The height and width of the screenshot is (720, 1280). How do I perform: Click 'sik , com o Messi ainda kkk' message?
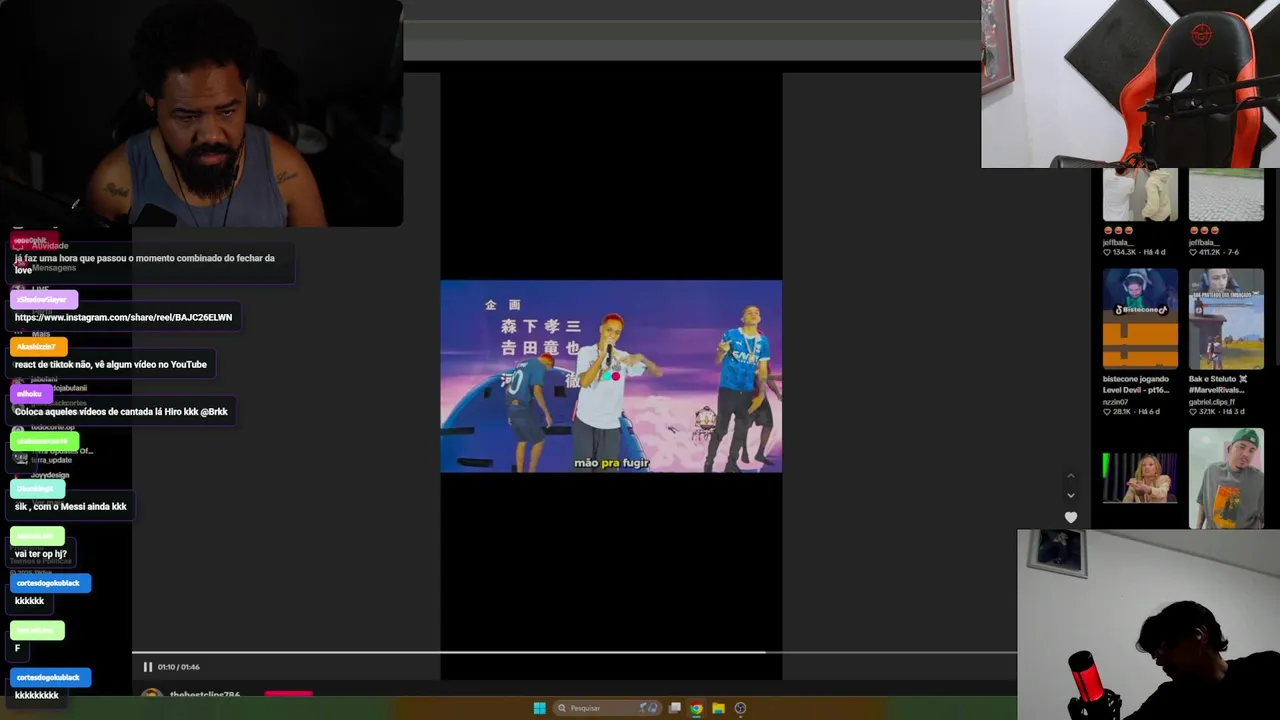[x=70, y=506]
